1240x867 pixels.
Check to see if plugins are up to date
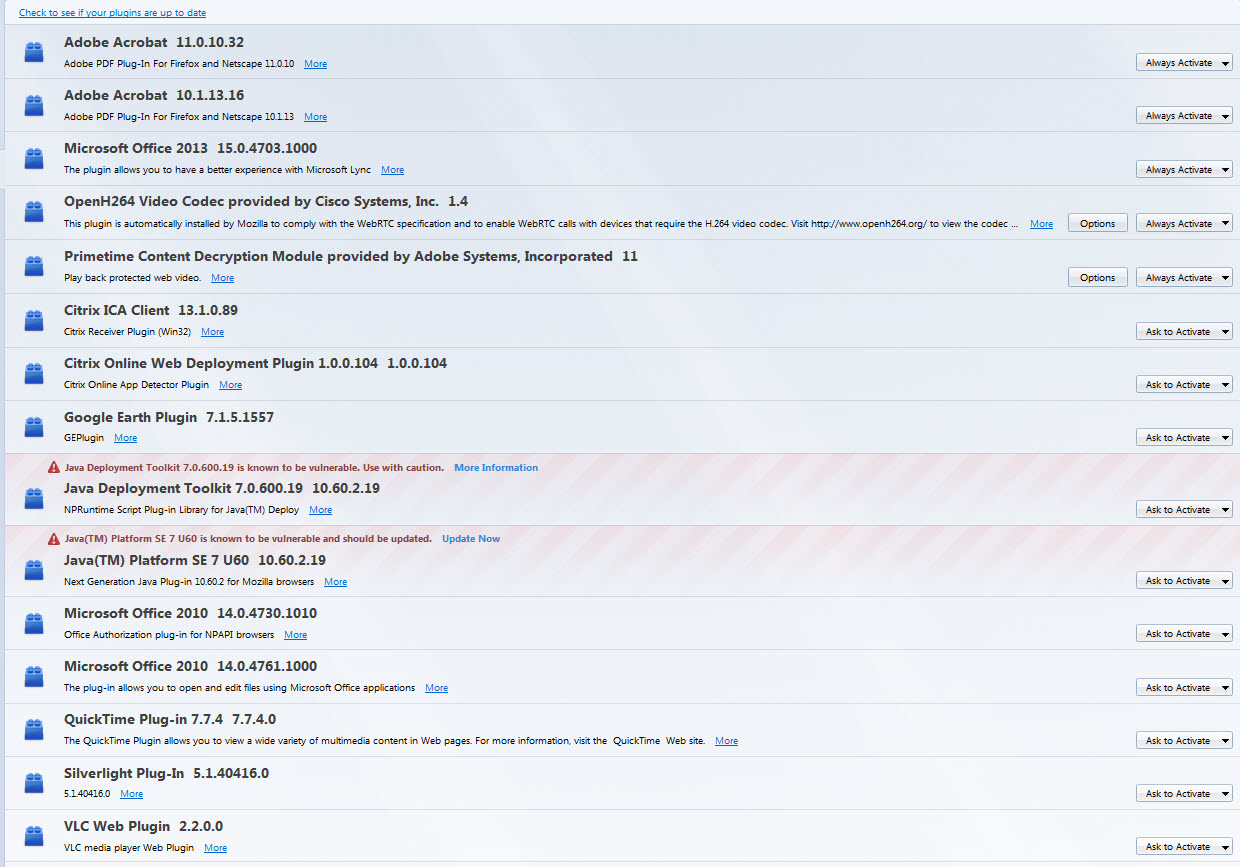point(113,13)
